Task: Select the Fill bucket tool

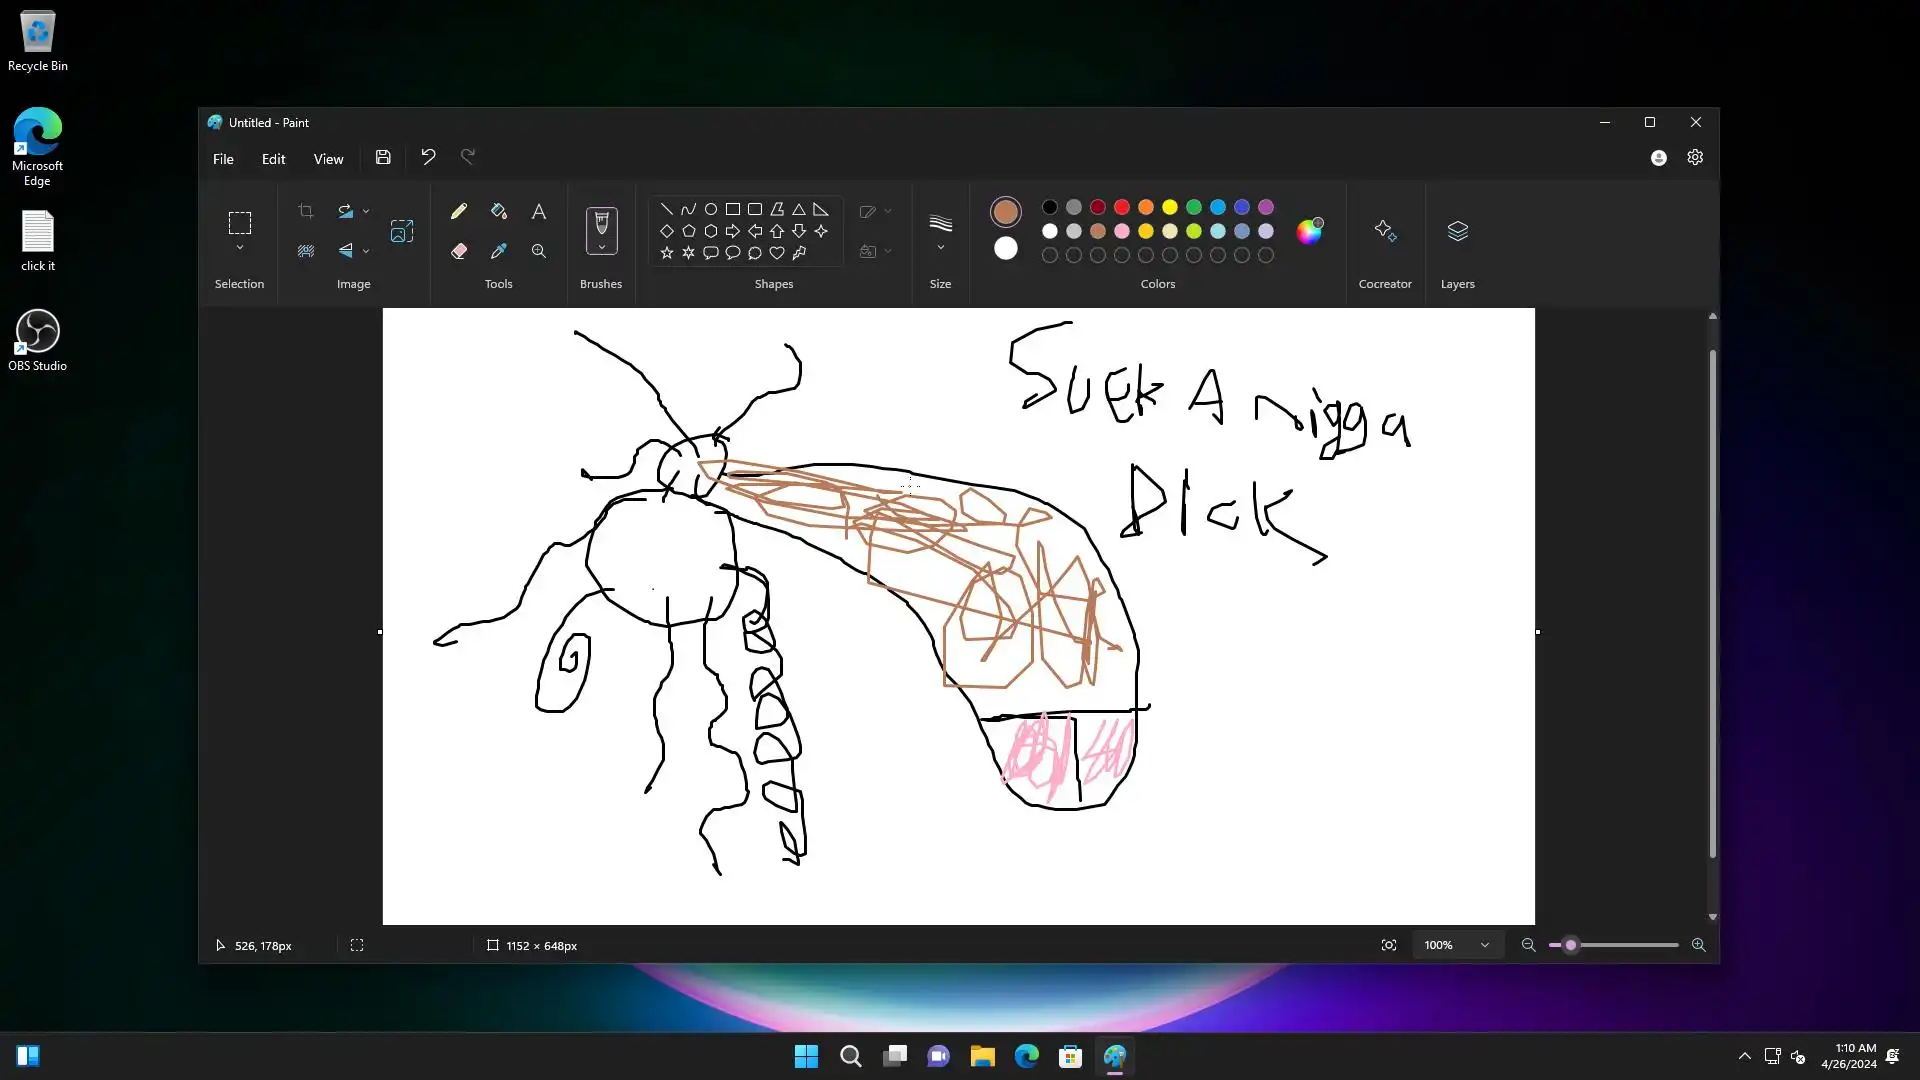Action: 499,211
